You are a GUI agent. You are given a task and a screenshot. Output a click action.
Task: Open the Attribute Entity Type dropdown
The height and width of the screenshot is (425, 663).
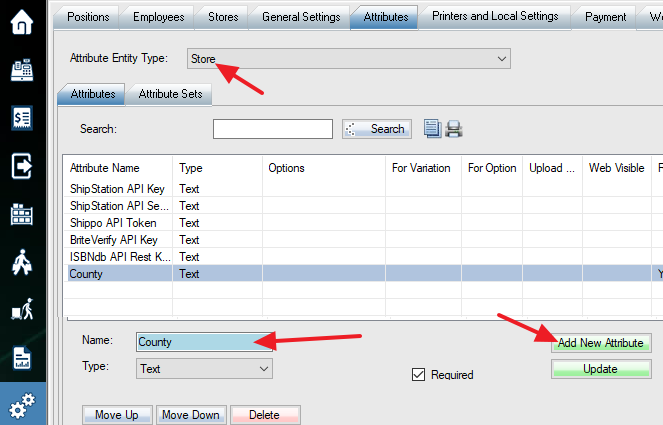[349, 58]
